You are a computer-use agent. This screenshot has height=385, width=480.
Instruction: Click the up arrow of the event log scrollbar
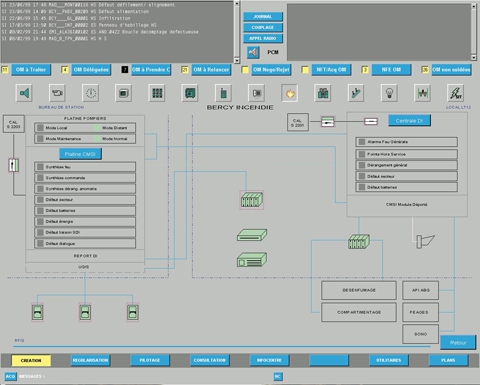click(237, 3)
